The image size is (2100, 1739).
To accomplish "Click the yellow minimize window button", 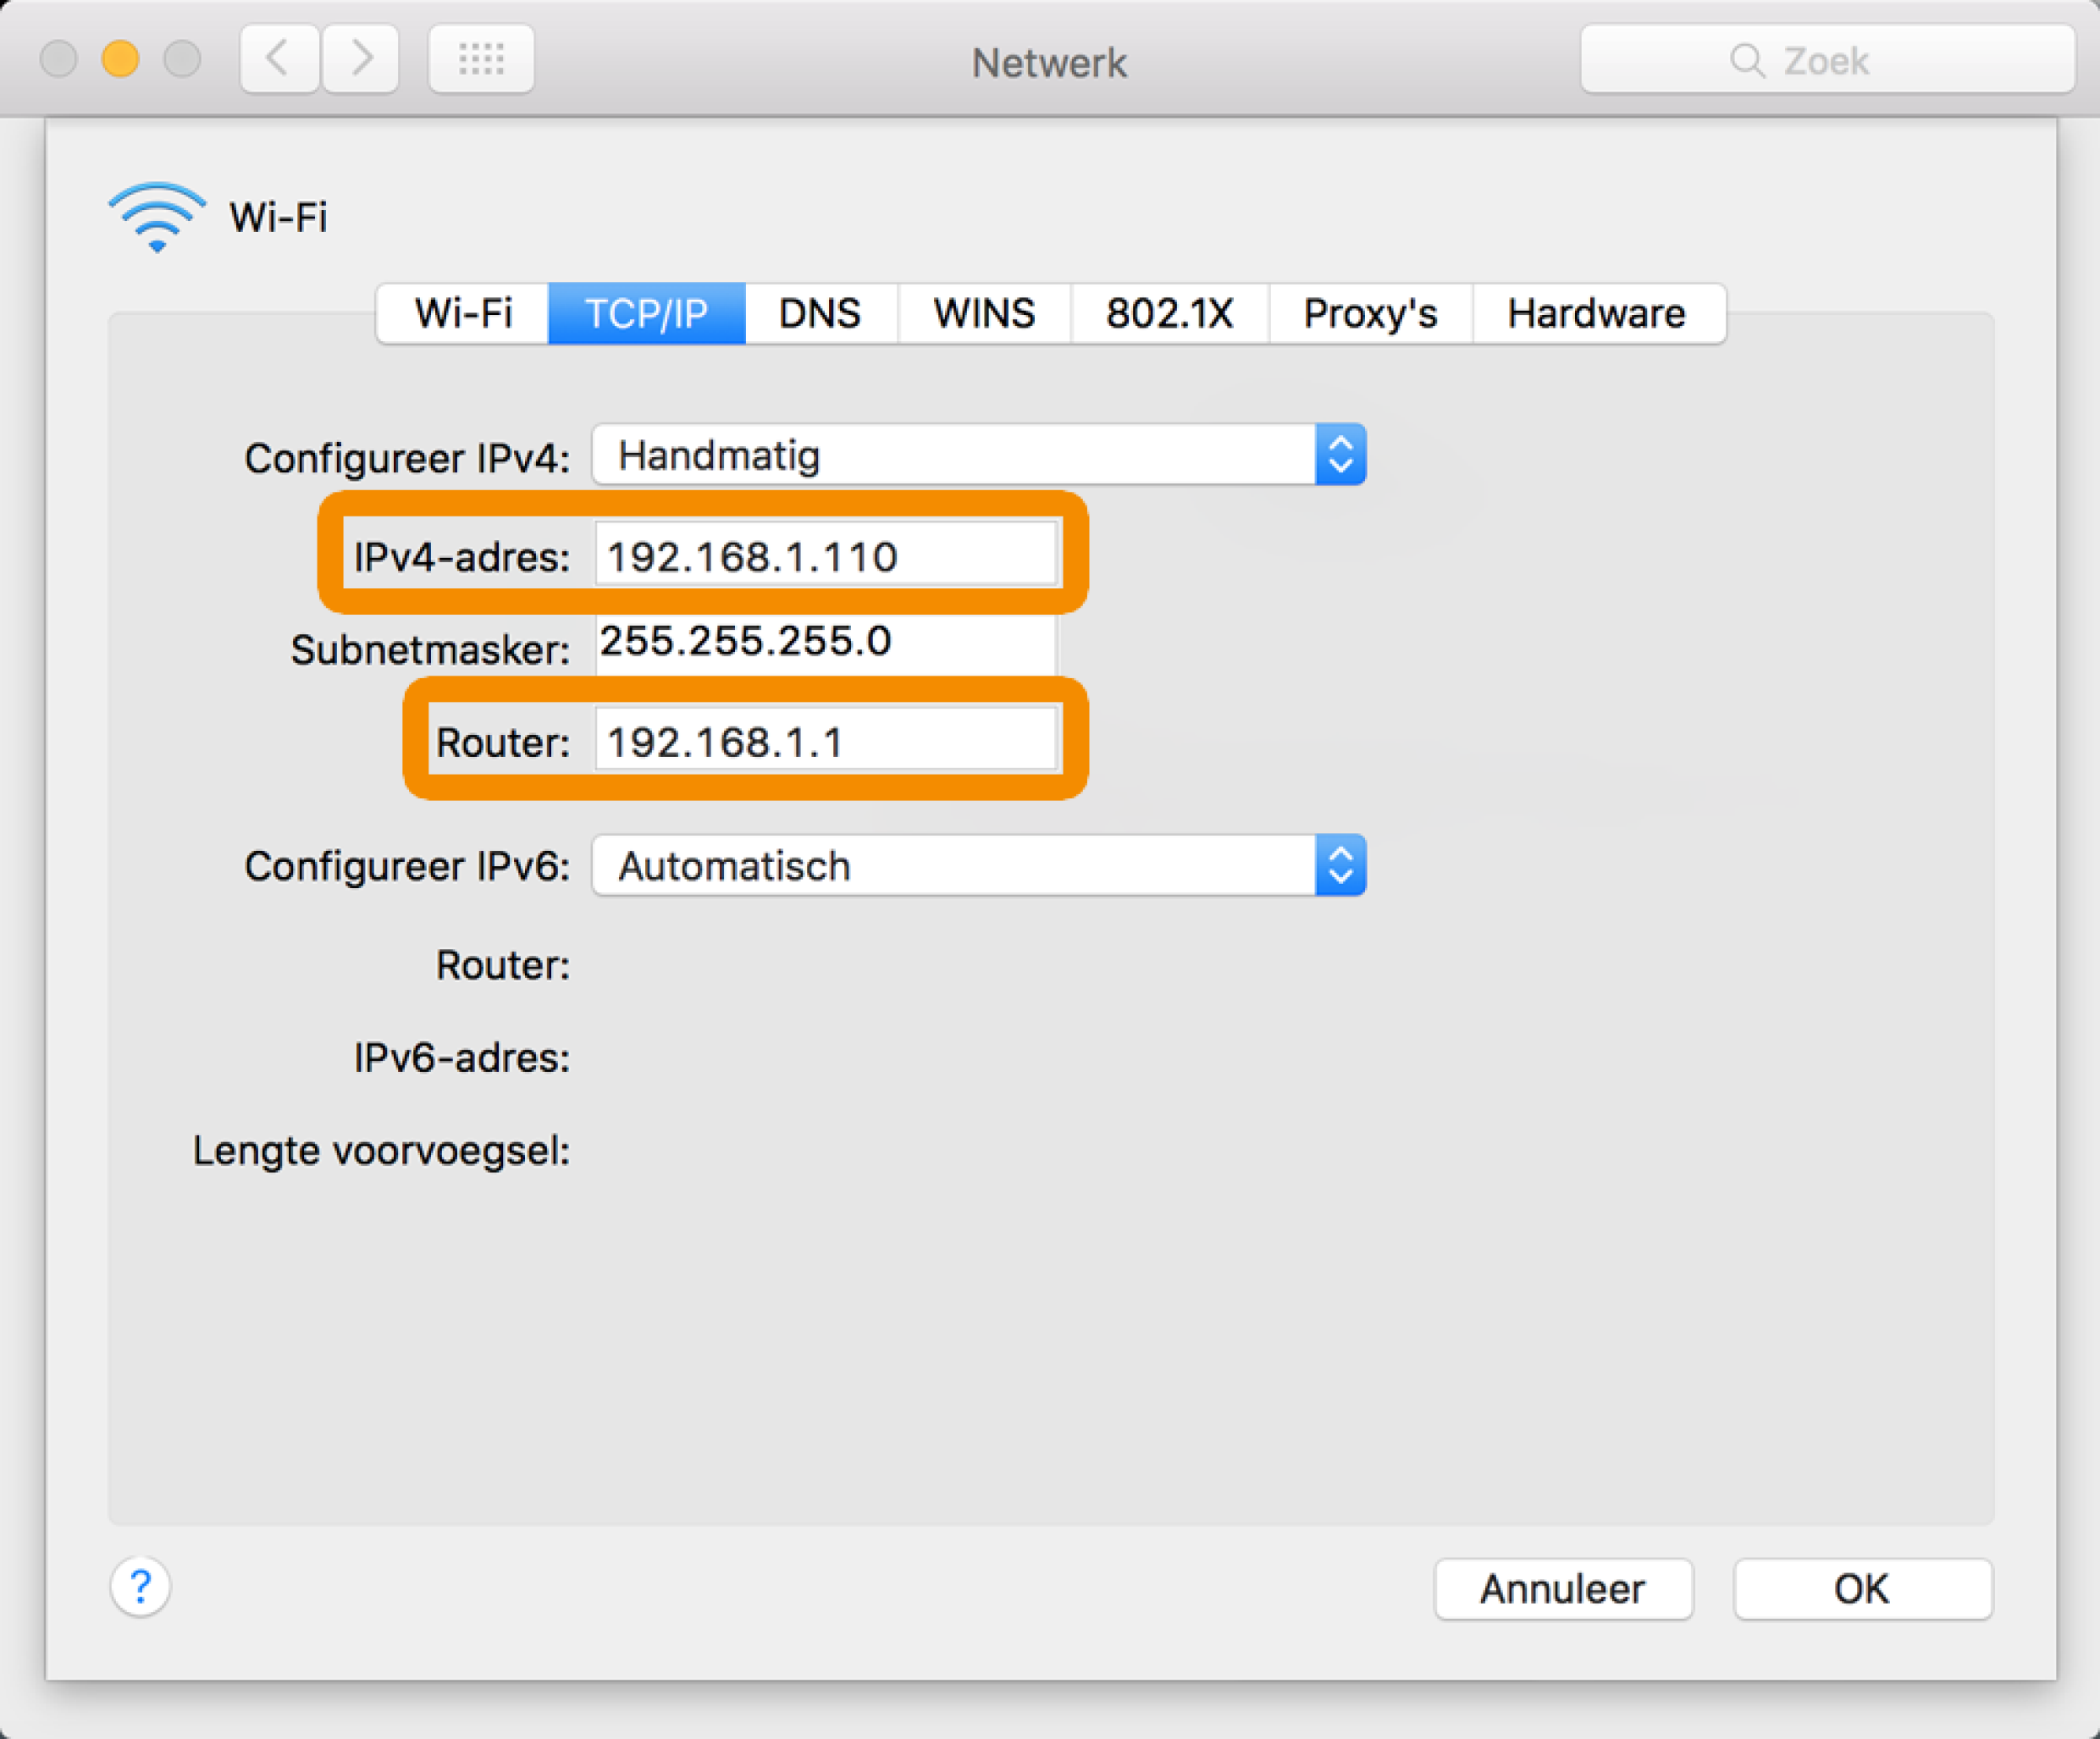I will [120, 59].
